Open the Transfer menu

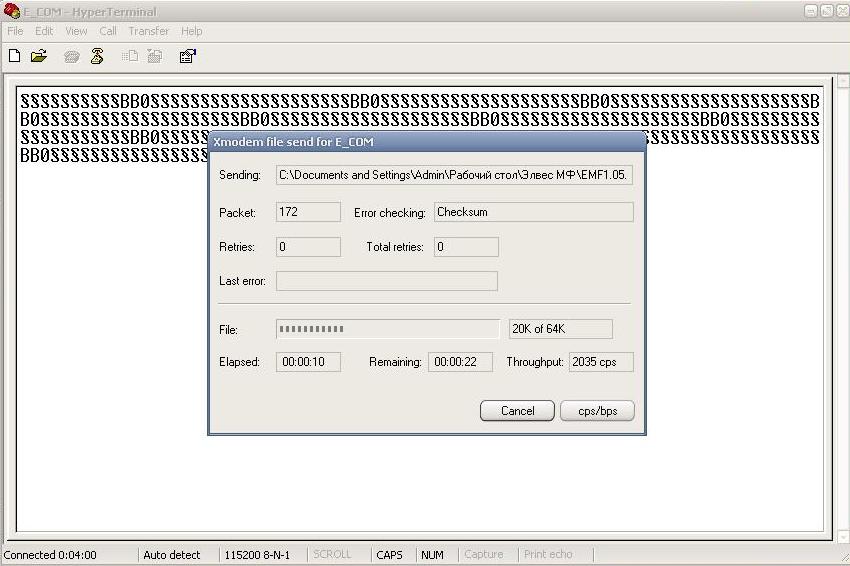coord(149,31)
